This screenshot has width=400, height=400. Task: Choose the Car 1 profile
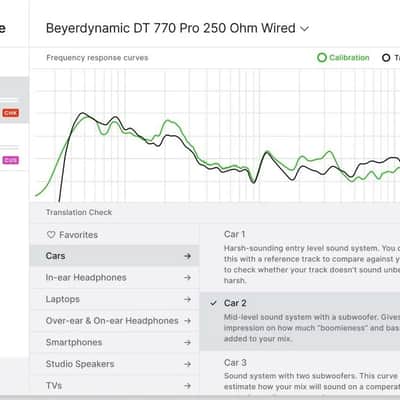pos(300,257)
